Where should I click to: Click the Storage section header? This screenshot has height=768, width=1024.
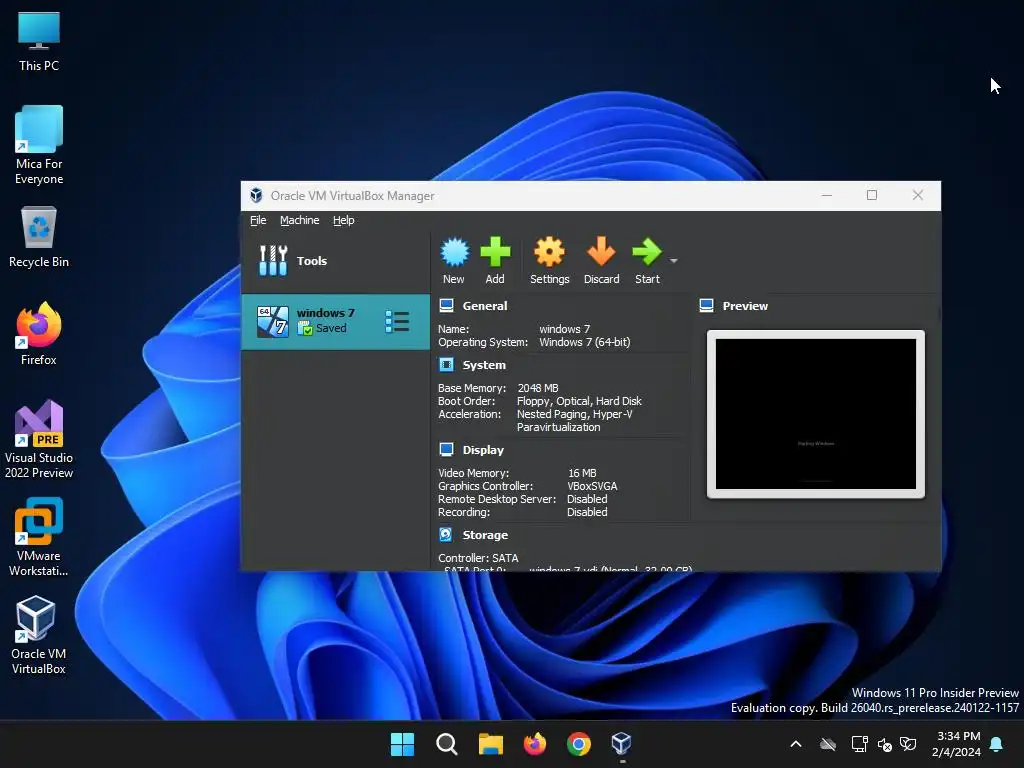tap(485, 535)
